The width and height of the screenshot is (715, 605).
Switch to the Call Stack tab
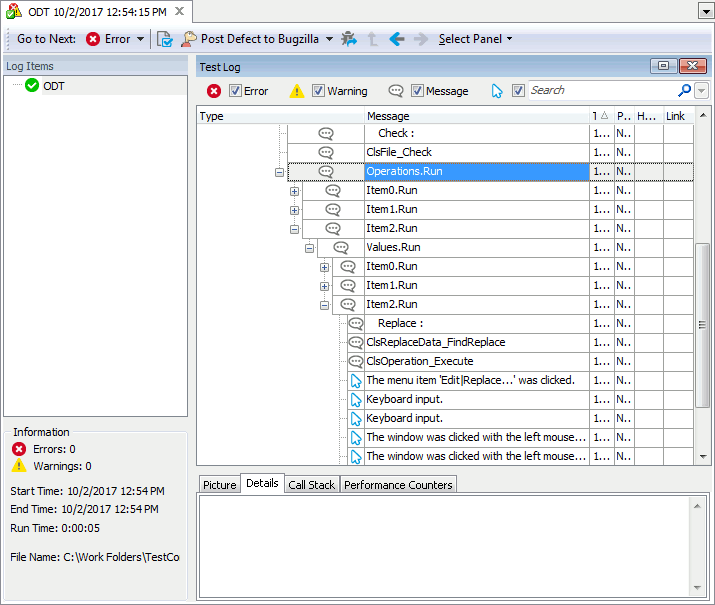click(x=311, y=485)
